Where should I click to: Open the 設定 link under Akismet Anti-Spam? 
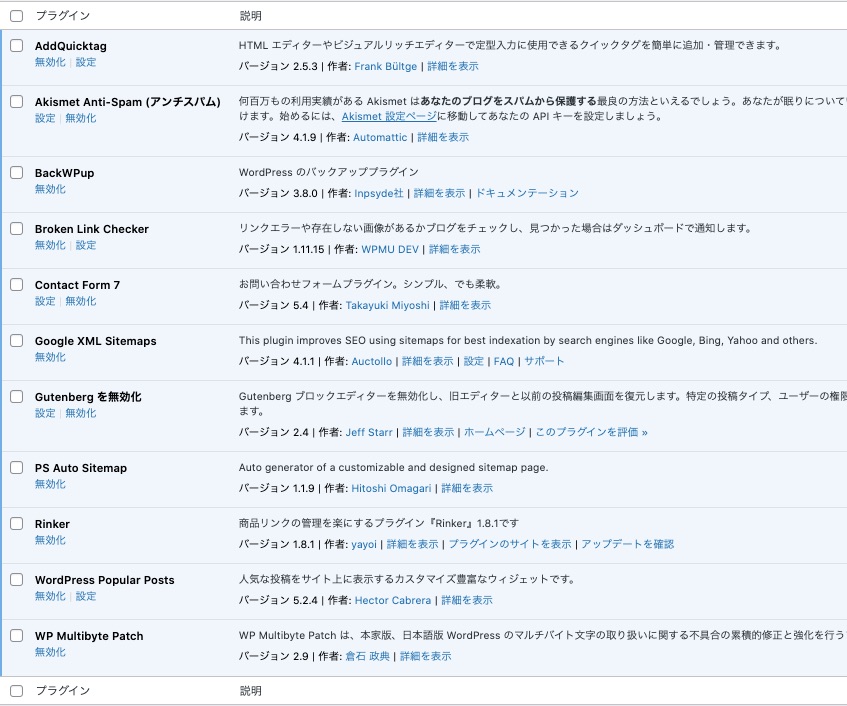tap(45, 118)
